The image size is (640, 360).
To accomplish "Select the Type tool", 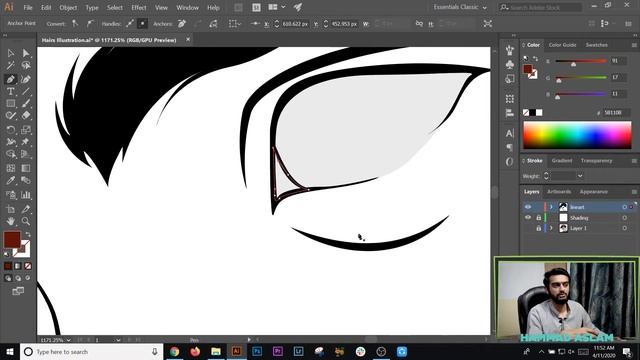I will pyautogui.click(x=11, y=91).
